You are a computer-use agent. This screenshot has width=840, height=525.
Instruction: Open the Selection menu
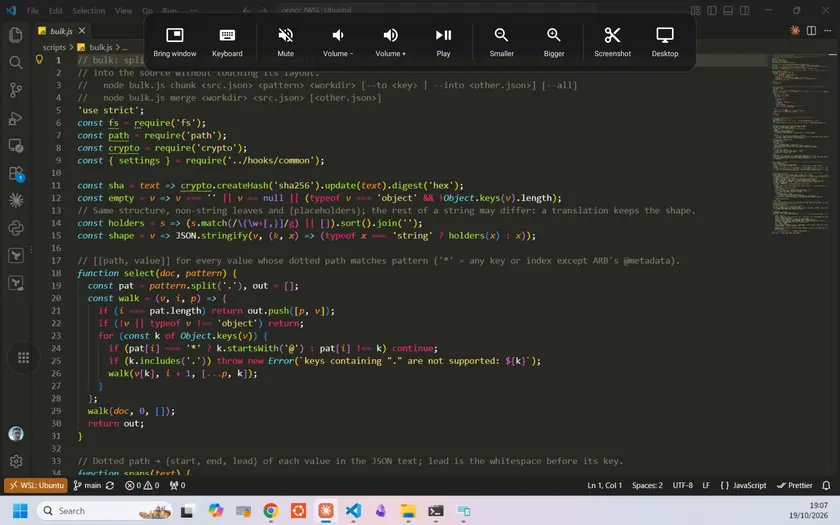89,11
